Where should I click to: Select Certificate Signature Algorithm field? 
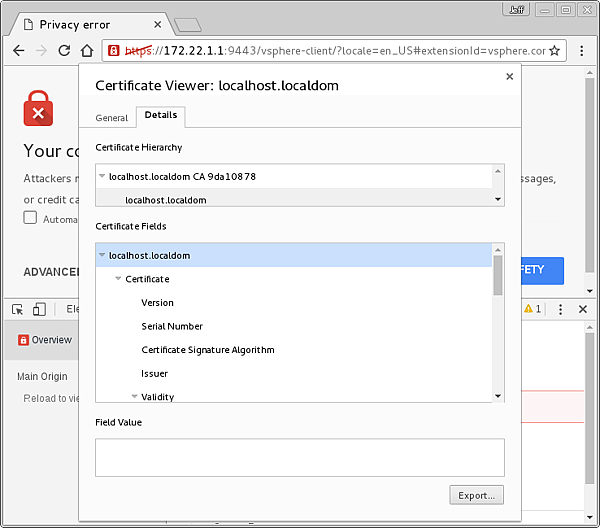coord(208,350)
